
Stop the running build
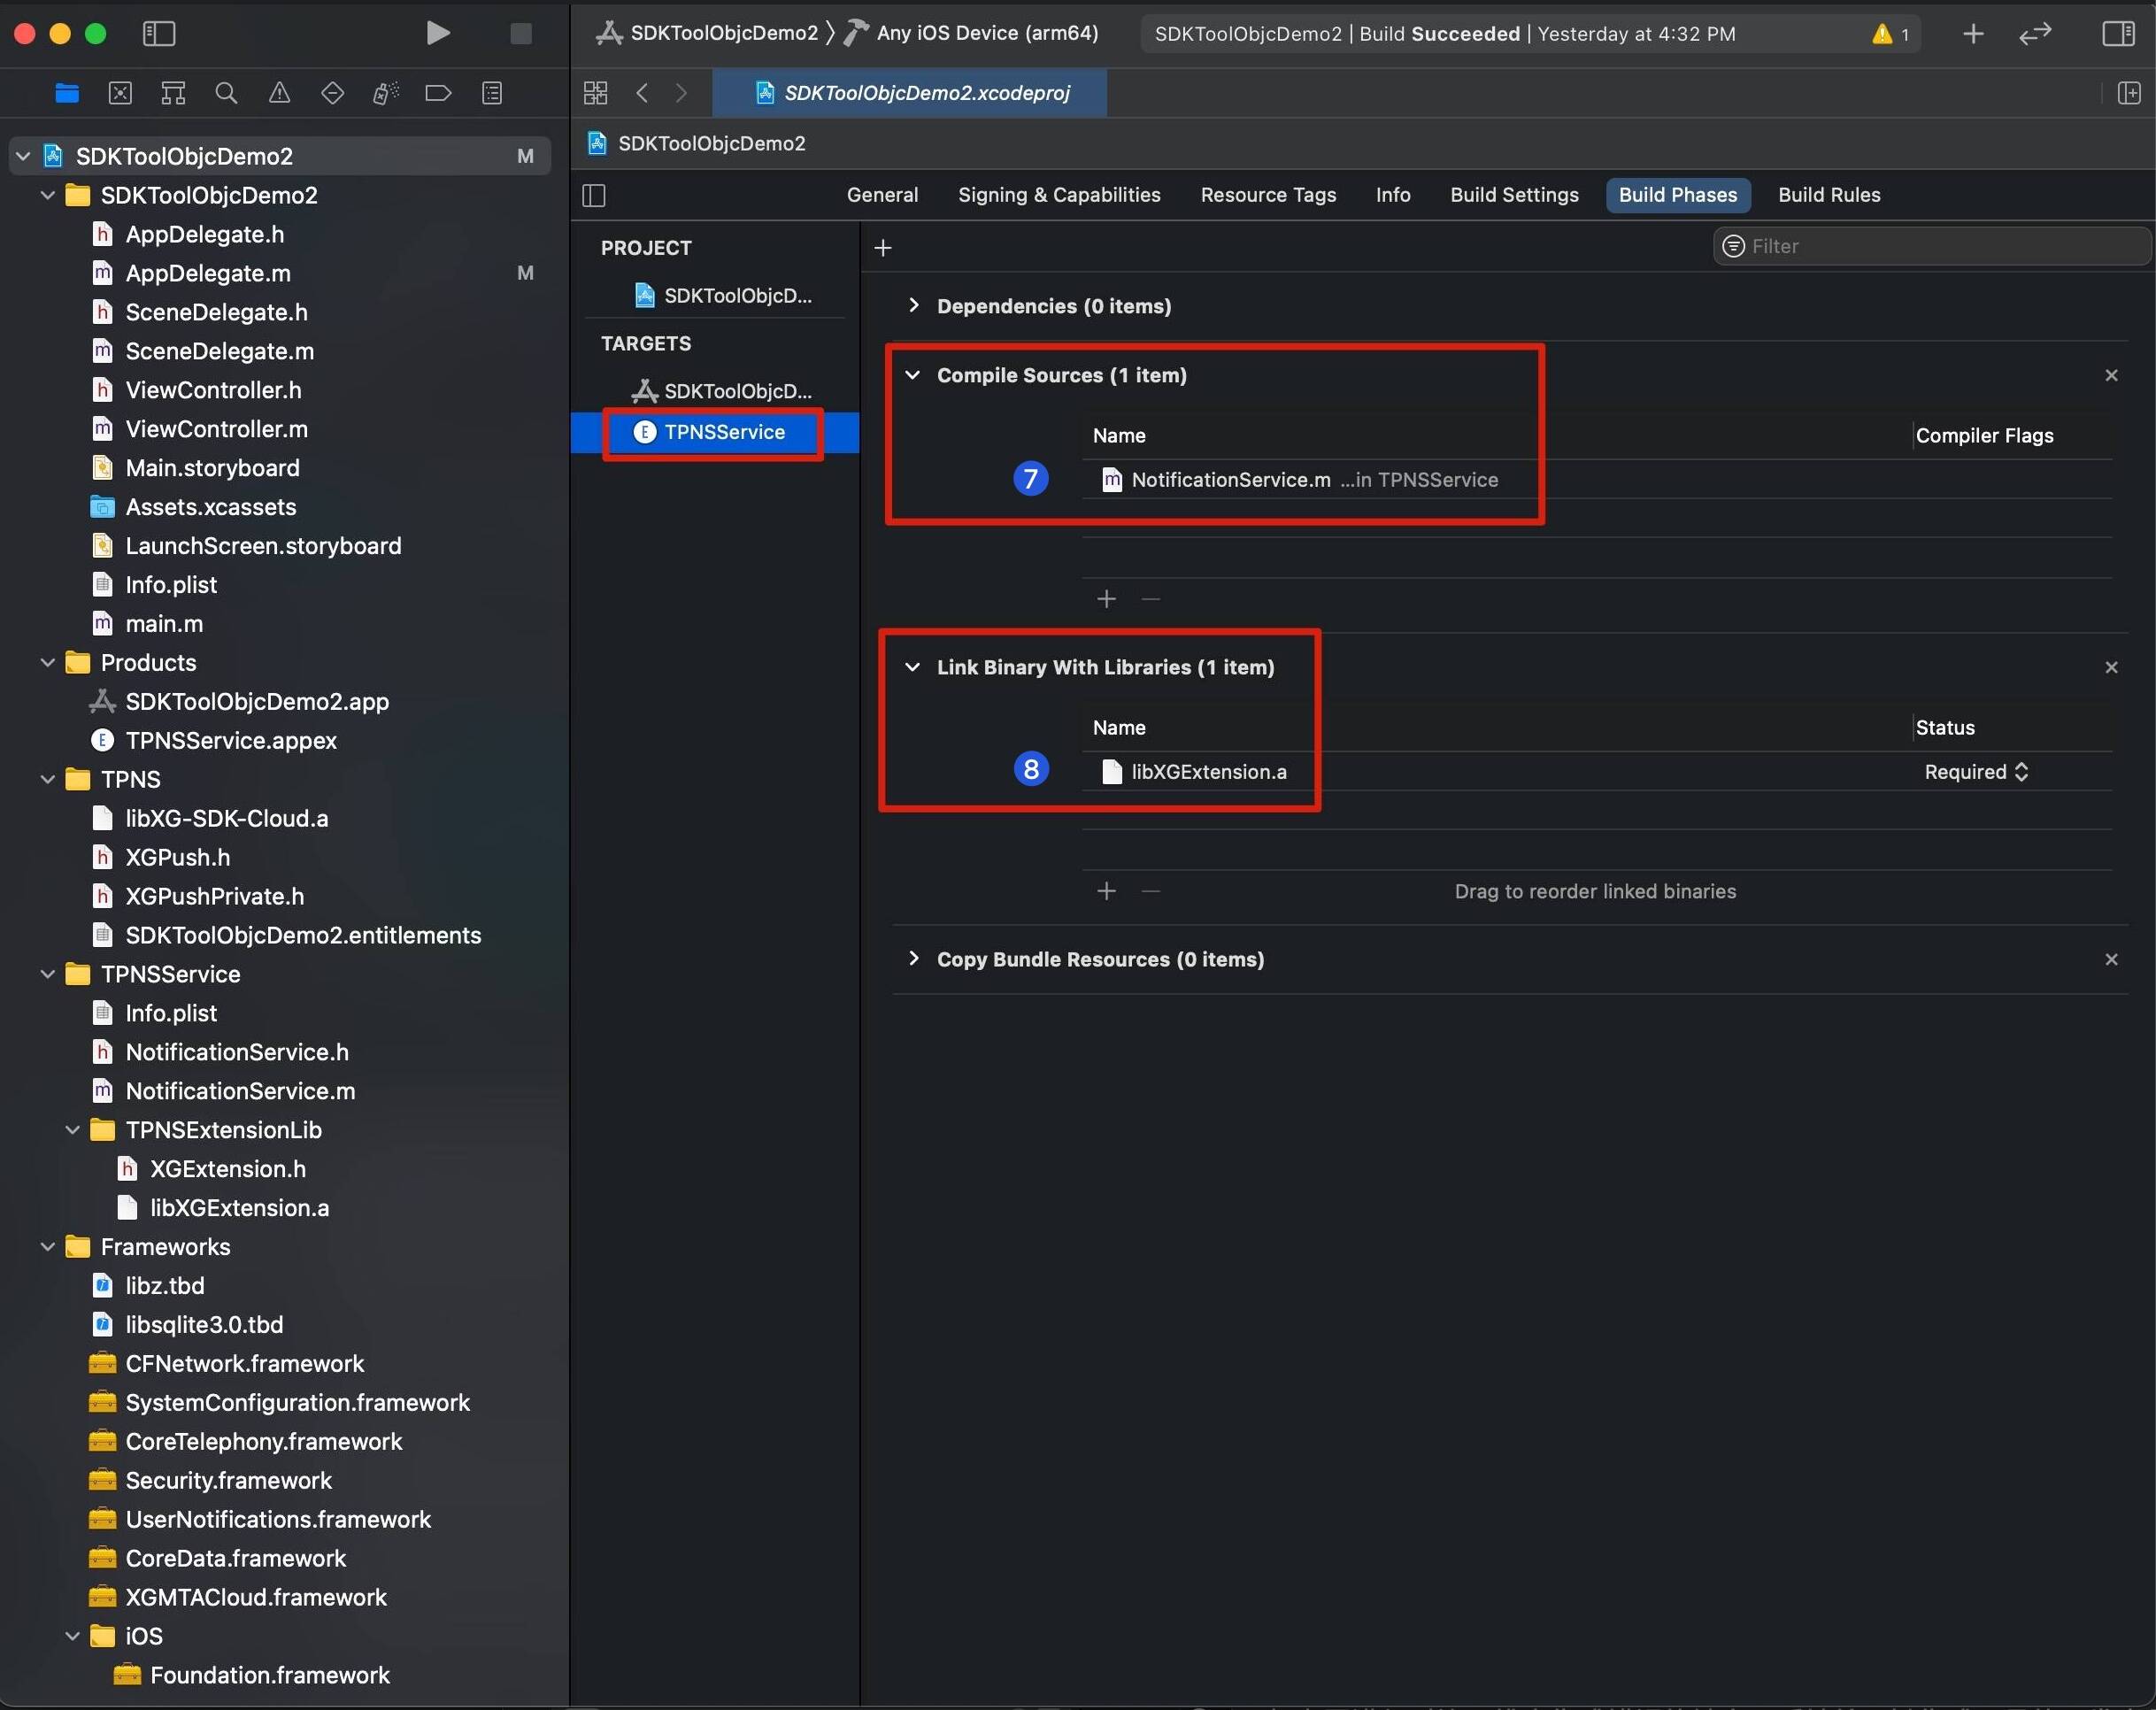520,33
